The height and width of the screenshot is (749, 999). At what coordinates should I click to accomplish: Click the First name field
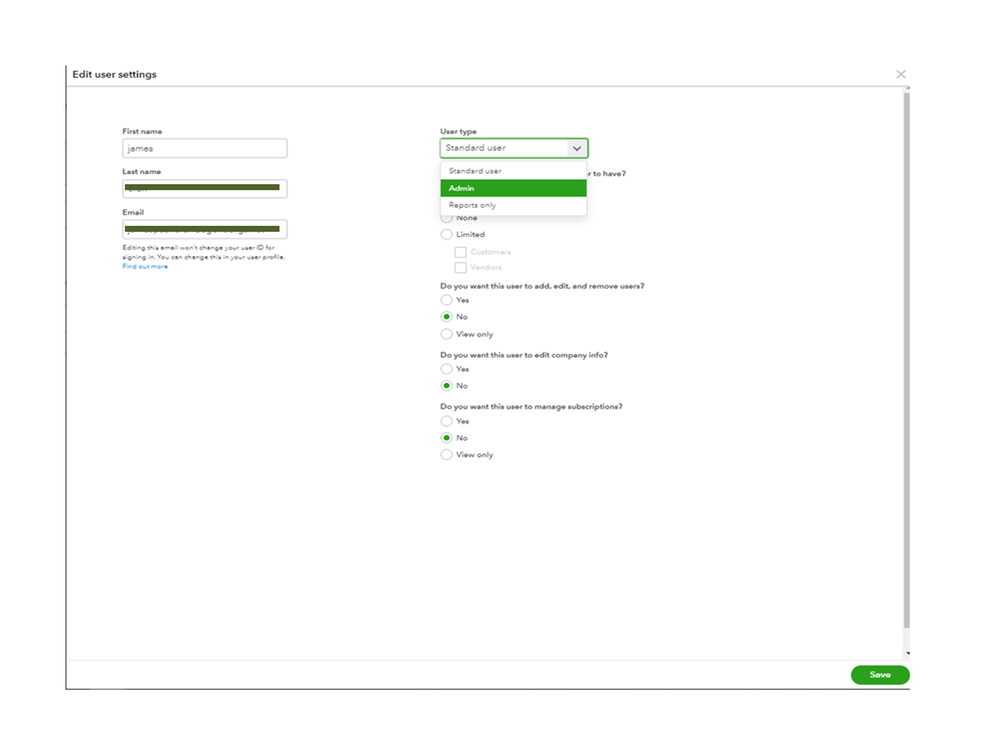pos(205,148)
